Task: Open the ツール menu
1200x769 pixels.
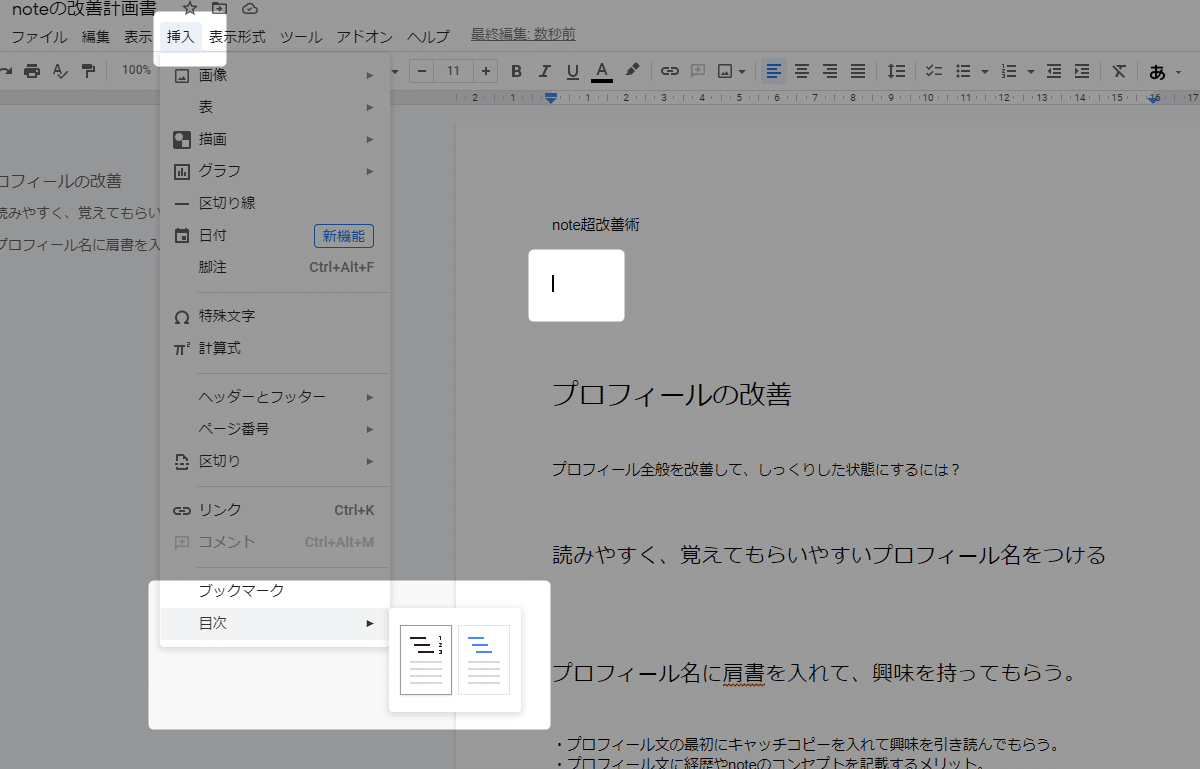Action: [x=301, y=37]
